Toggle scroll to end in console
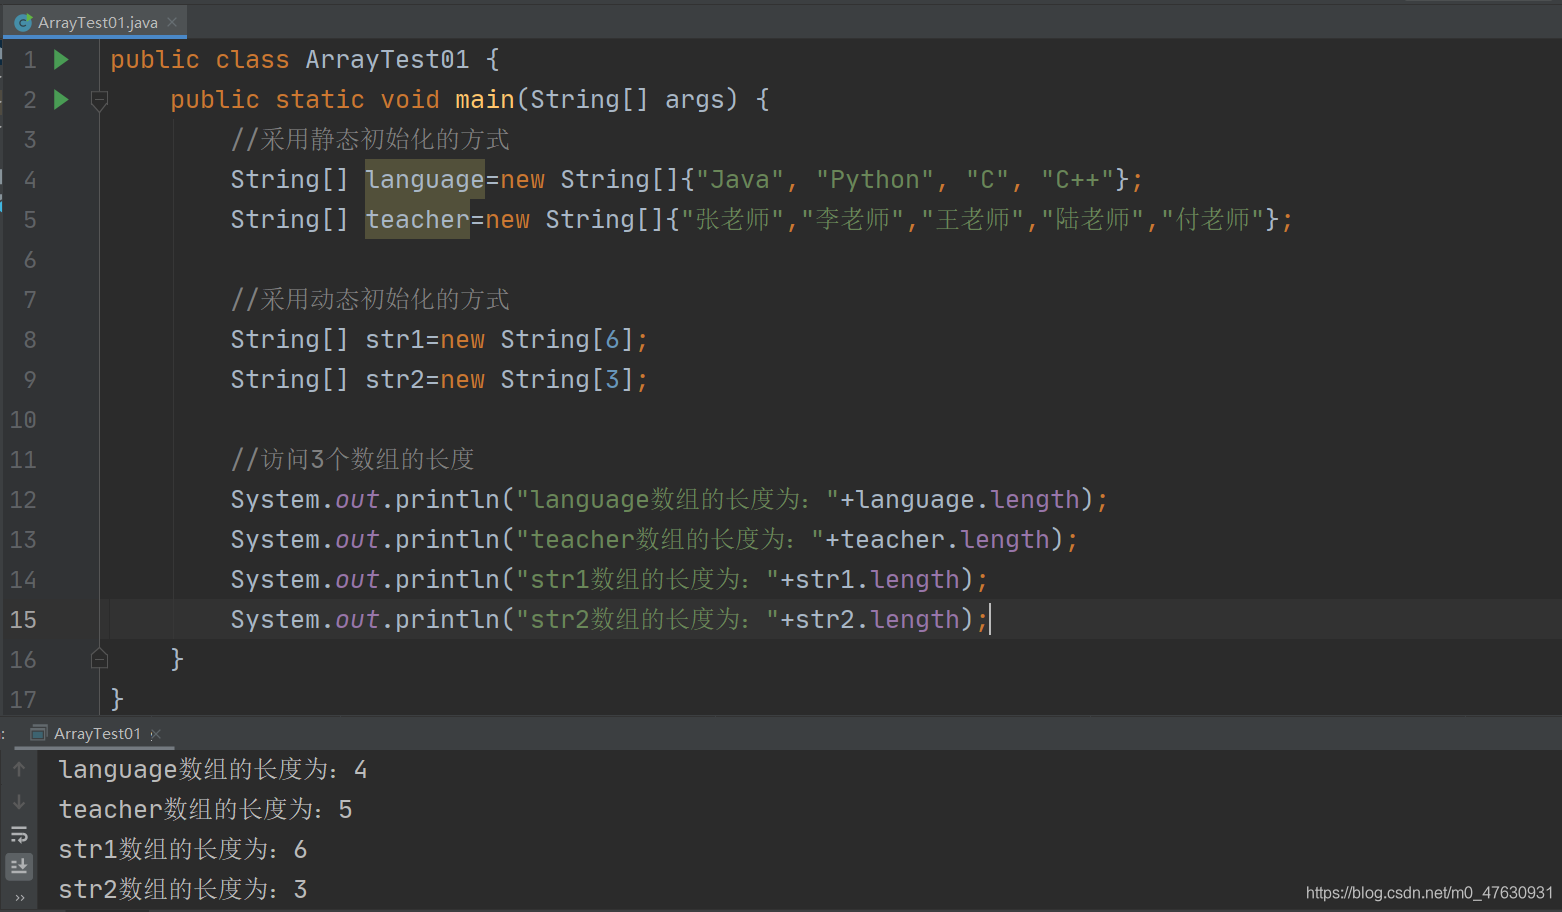Viewport: 1562px width, 912px height. (x=19, y=866)
